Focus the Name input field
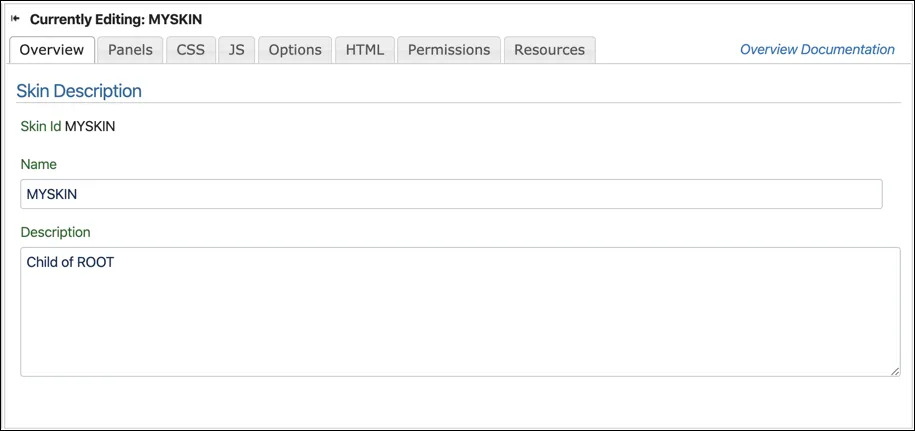 (451, 194)
